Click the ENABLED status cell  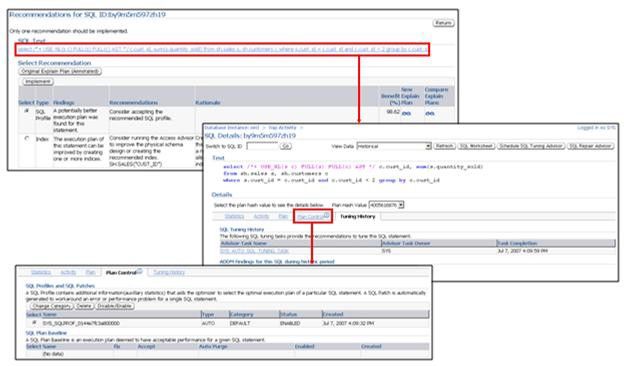[x=290, y=323]
